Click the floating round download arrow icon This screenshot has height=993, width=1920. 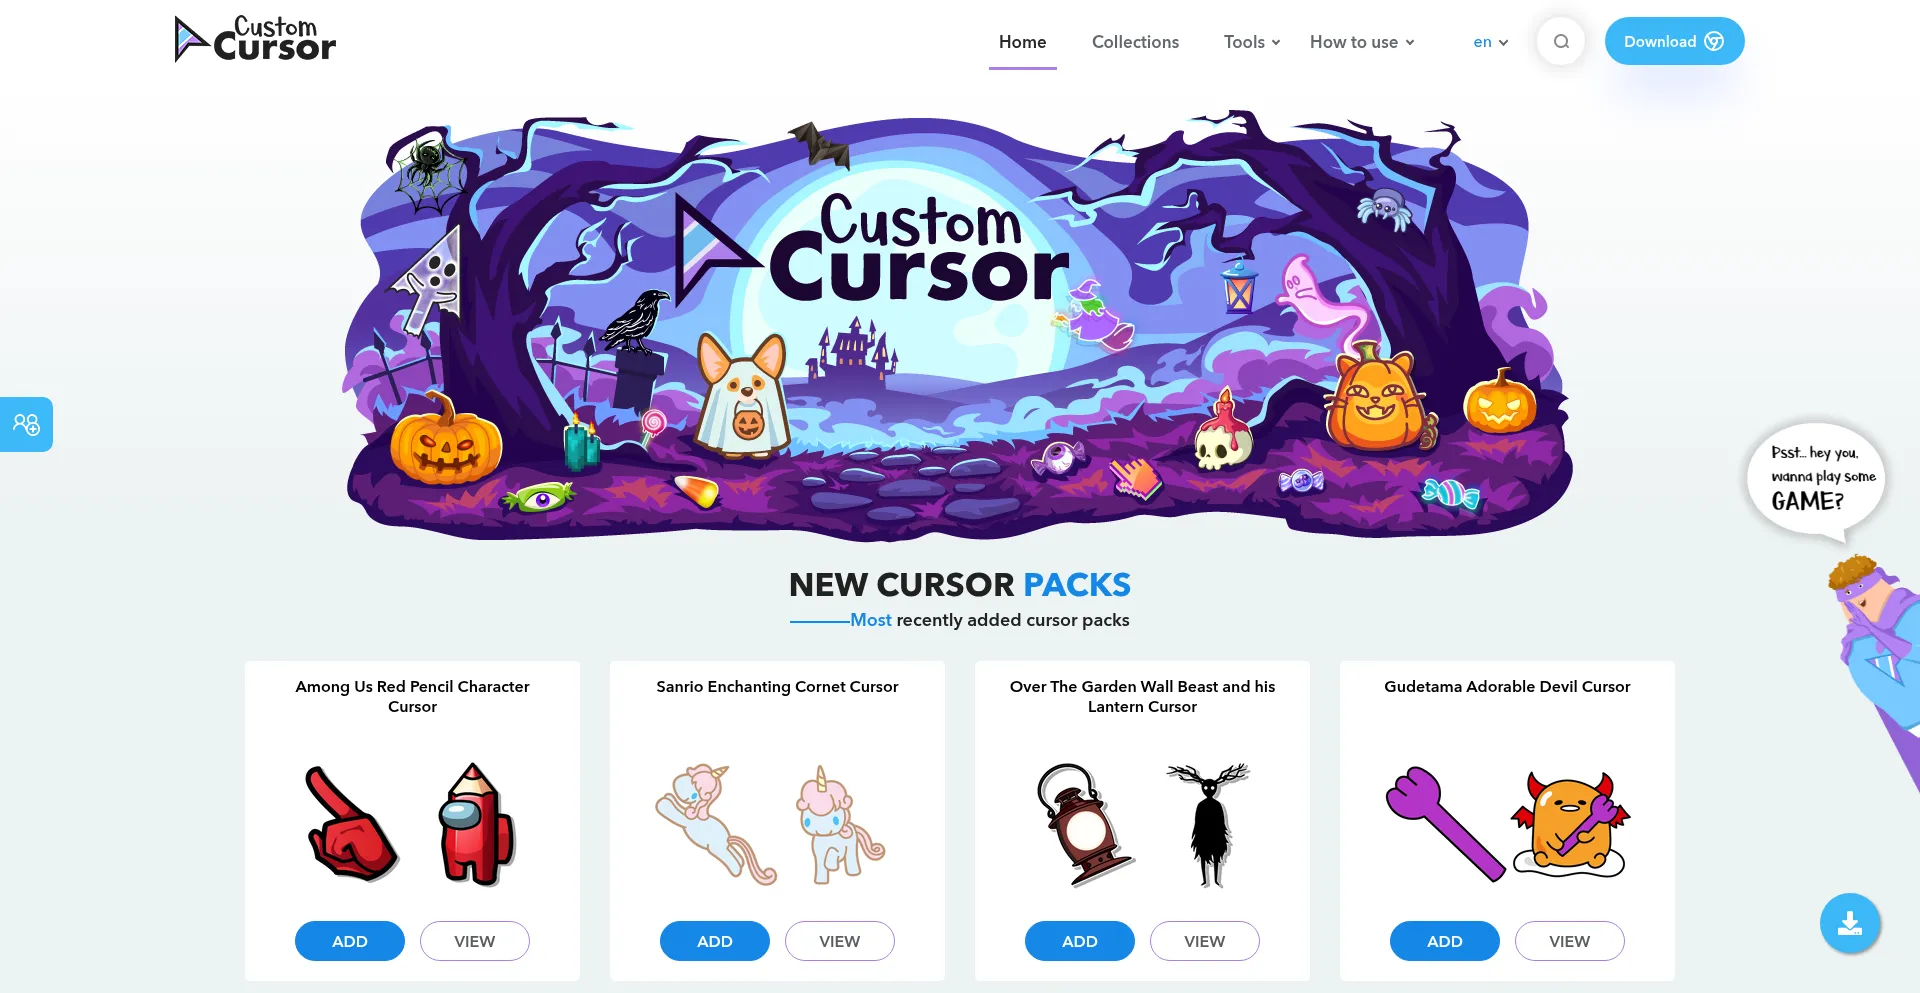click(x=1850, y=923)
